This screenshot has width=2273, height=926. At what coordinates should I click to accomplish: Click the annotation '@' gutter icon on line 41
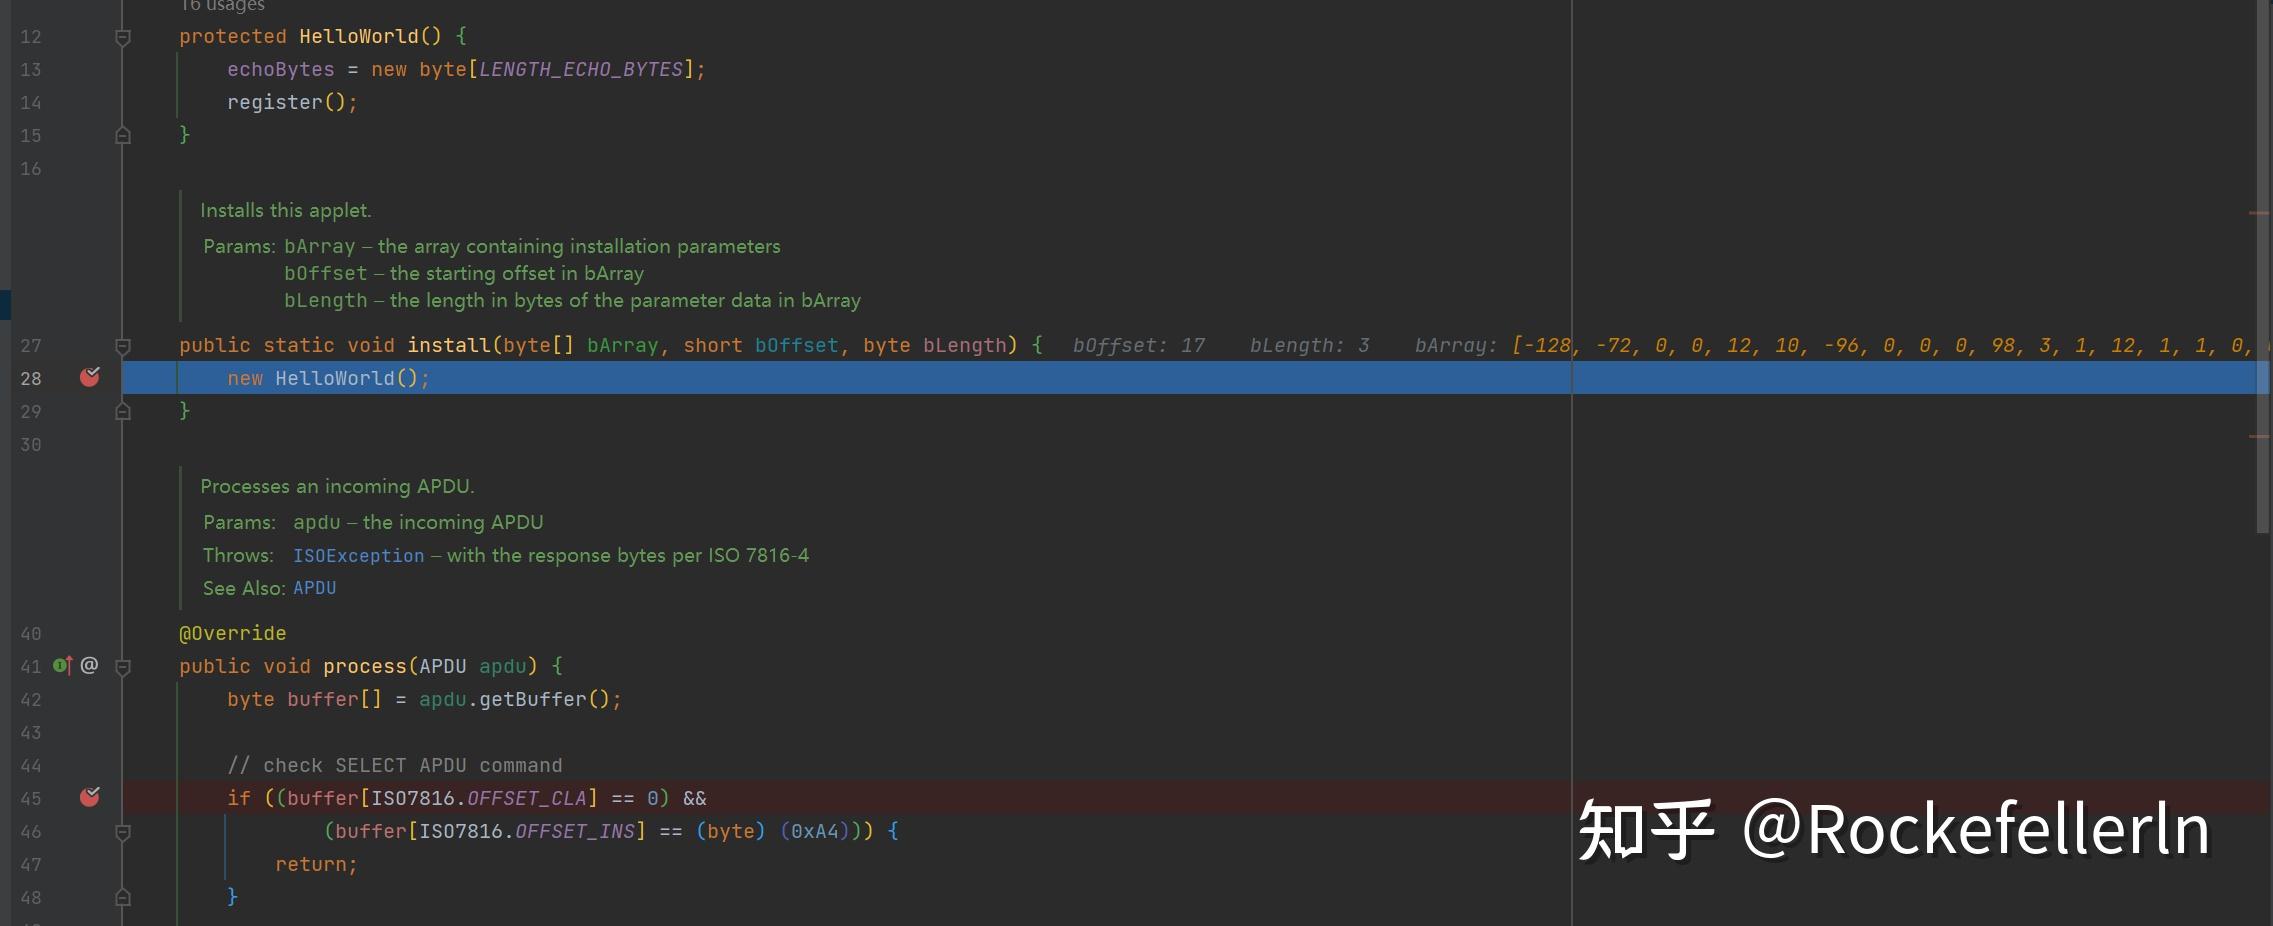[x=88, y=665]
